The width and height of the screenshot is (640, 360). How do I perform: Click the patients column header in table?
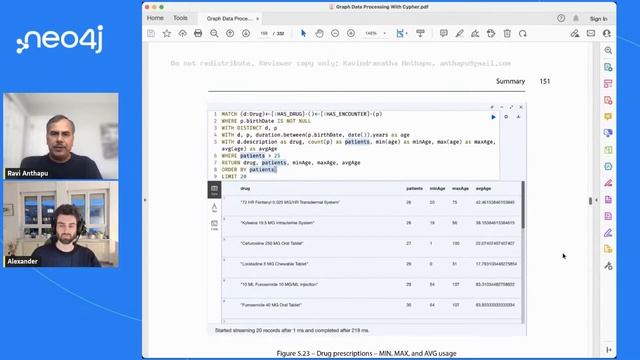[414, 189]
